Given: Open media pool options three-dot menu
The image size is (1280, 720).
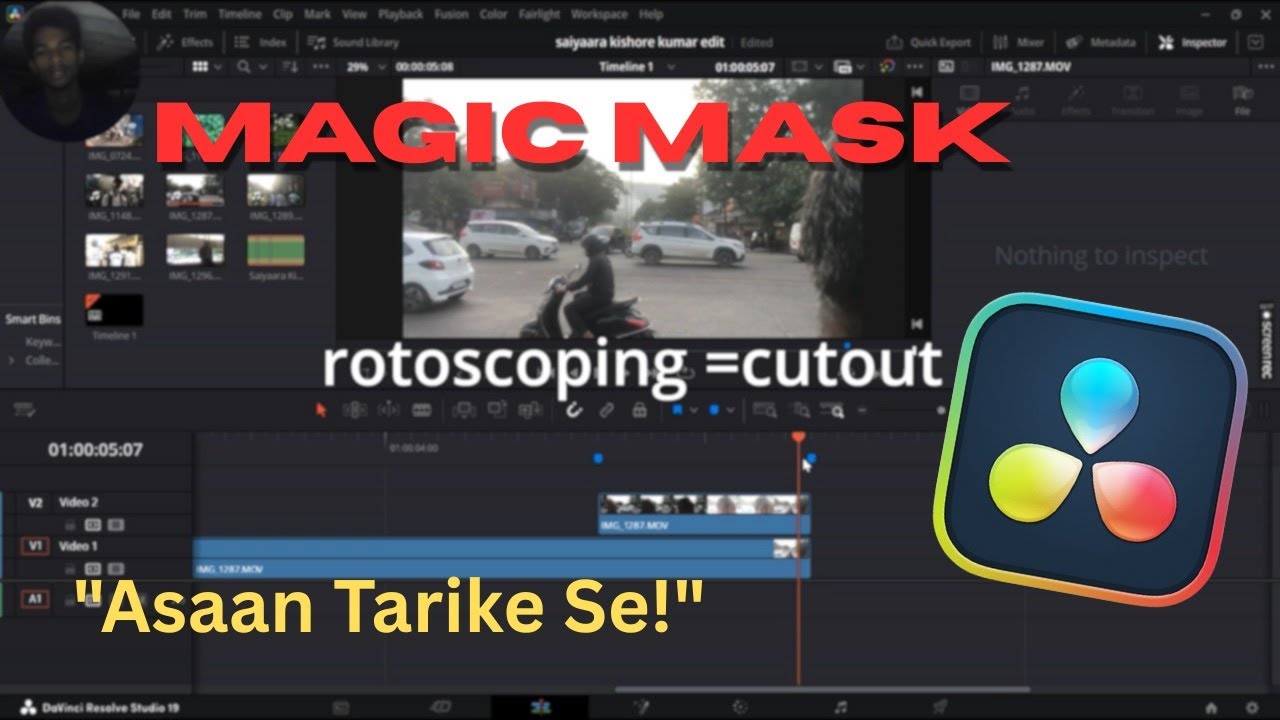Looking at the screenshot, I should [x=320, y=66].
